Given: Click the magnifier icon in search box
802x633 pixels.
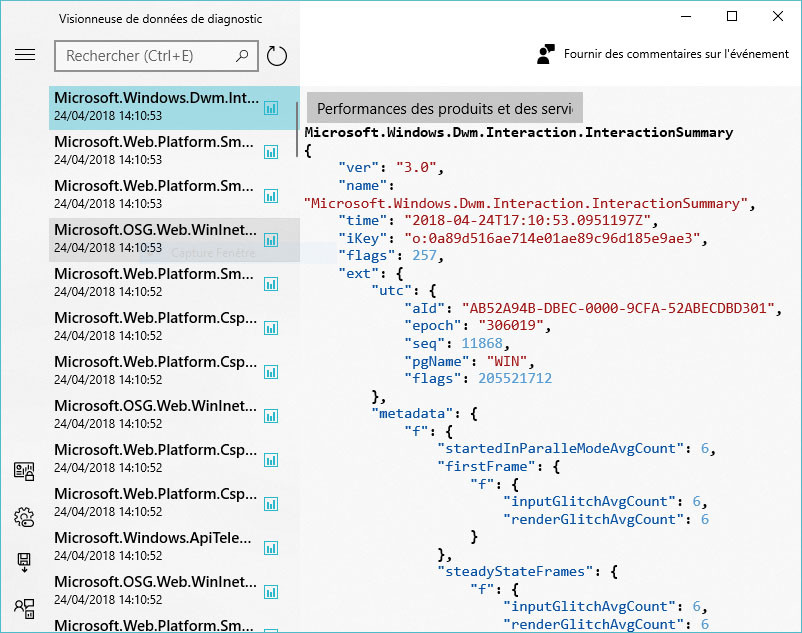Looking at the screenshot, I should pos(242,56).
